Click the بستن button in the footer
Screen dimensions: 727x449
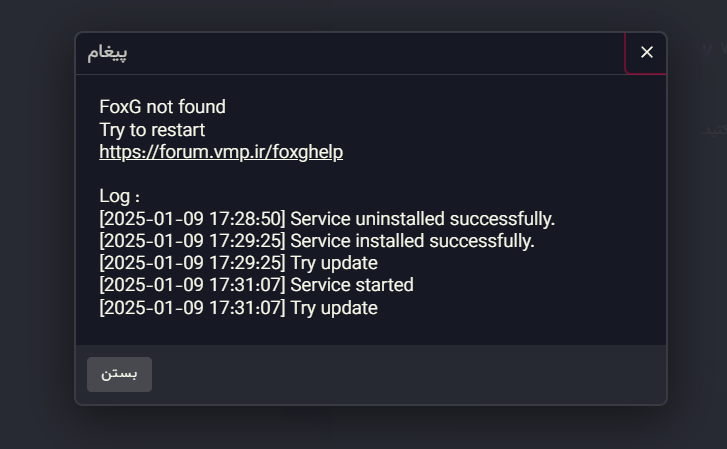click(x=119, y=374)
